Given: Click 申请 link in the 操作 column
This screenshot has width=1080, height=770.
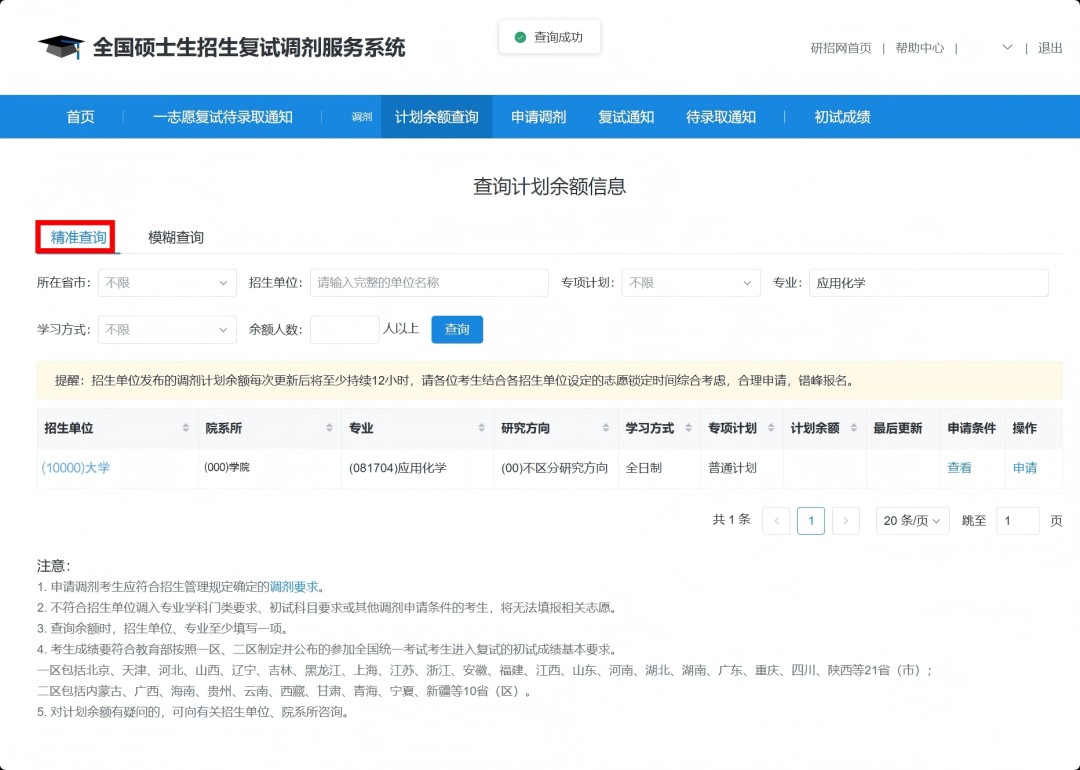Looking at the screenshot, I should pyautogui.click(x=1025, y=468).
